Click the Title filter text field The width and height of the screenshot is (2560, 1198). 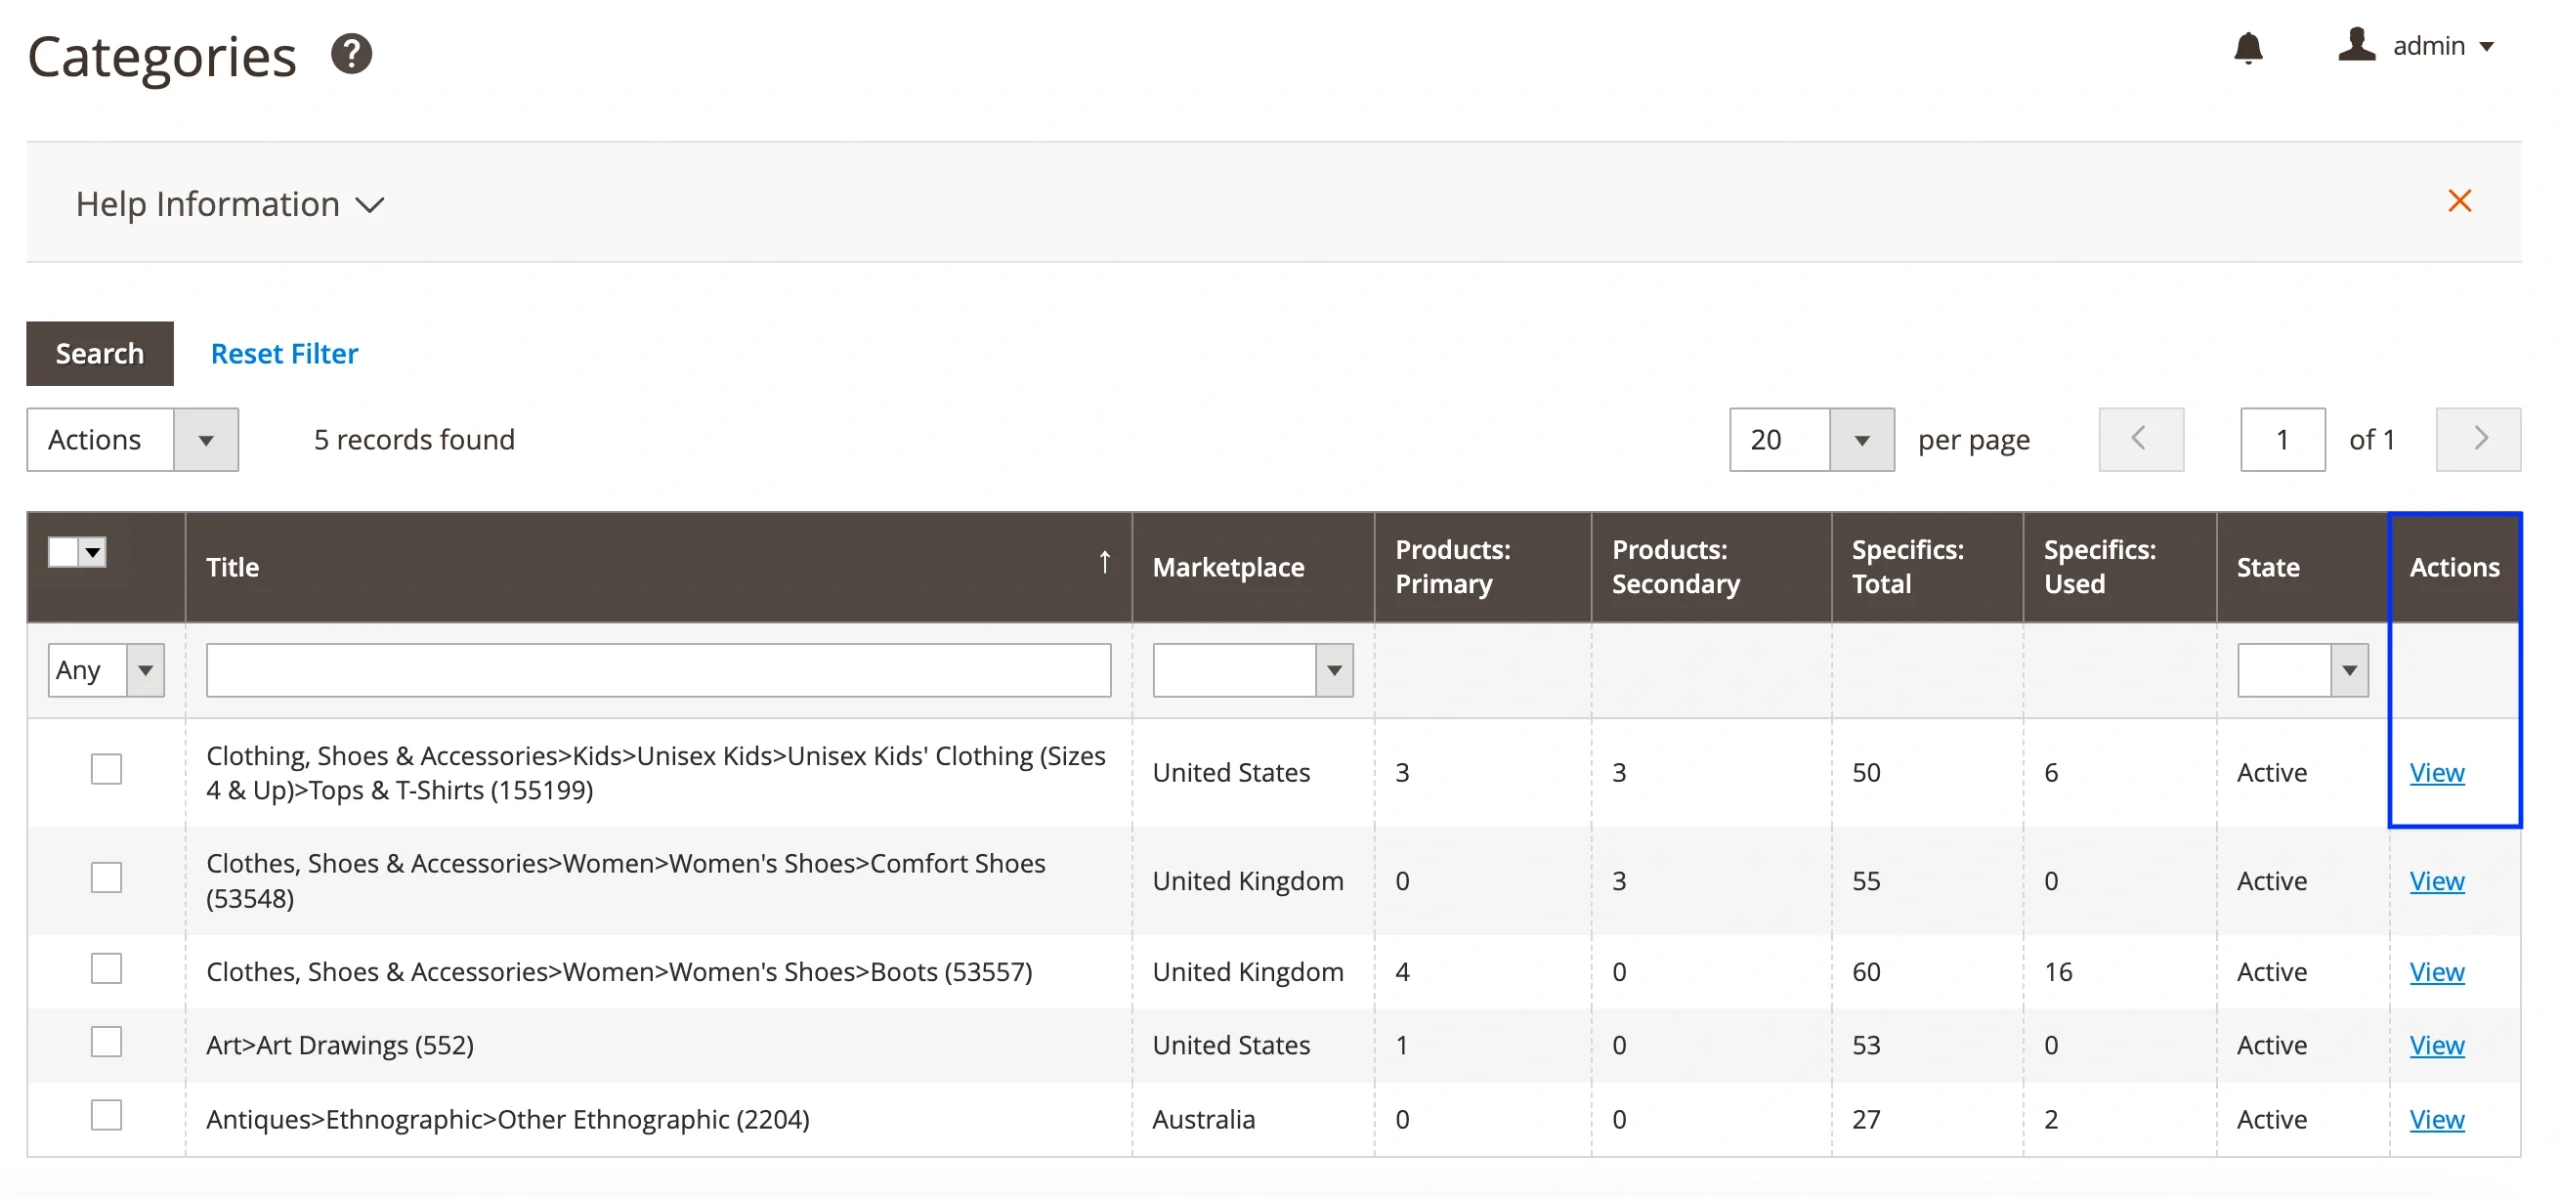tap(658, 670)
